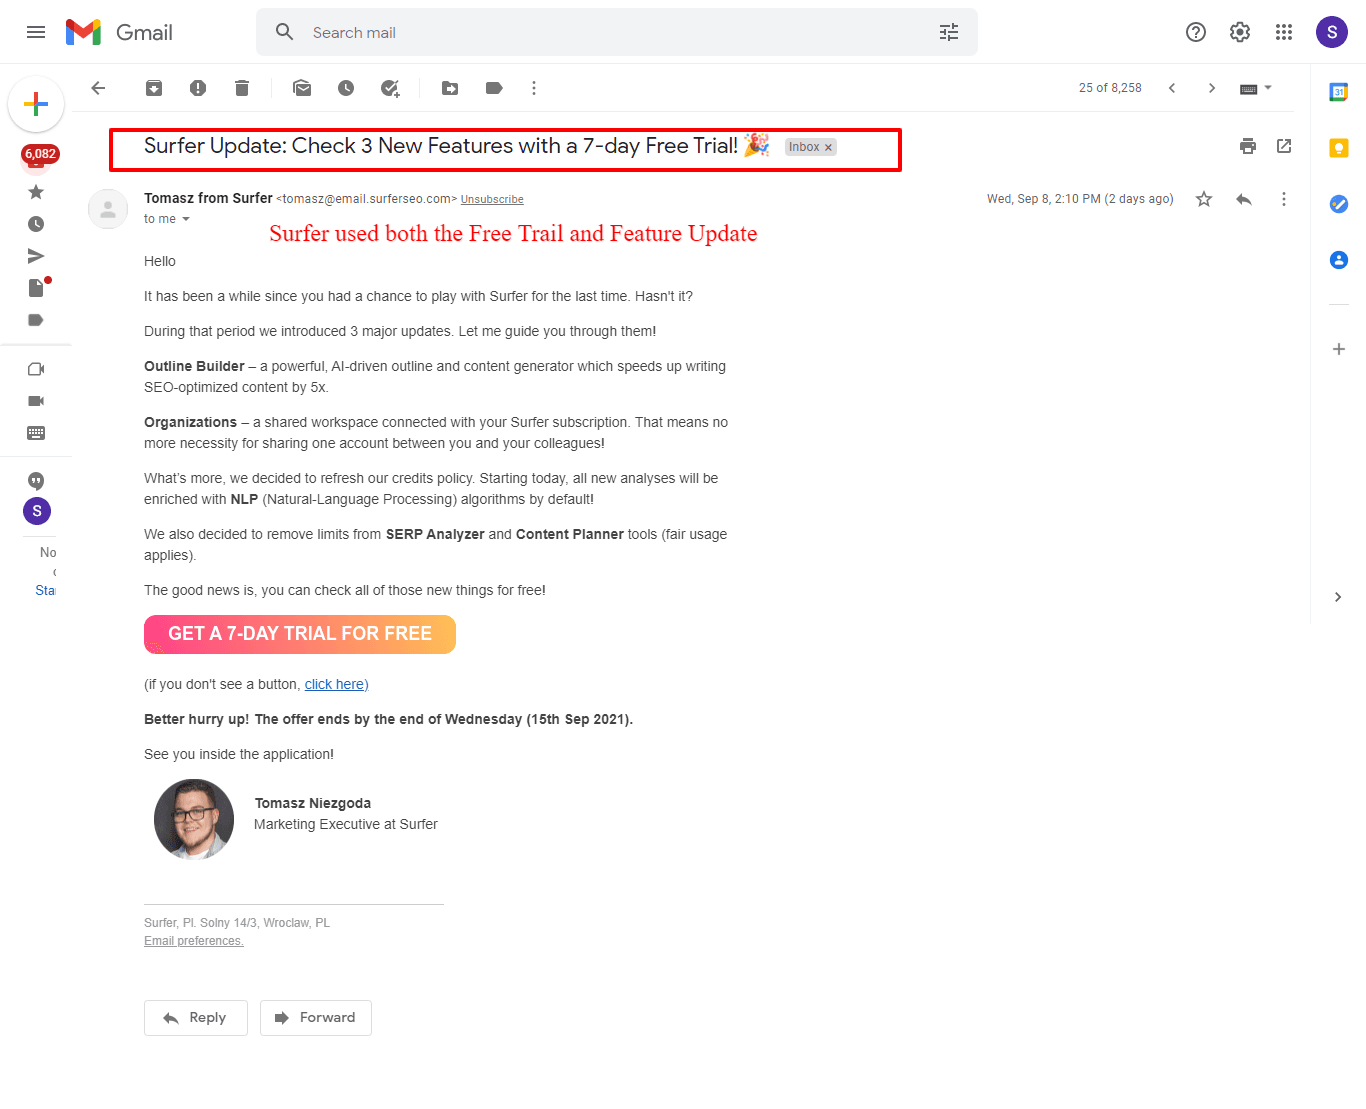
Task: Open the input tools dropdown
Action: pyautogui.click(x=1256, y=88)
